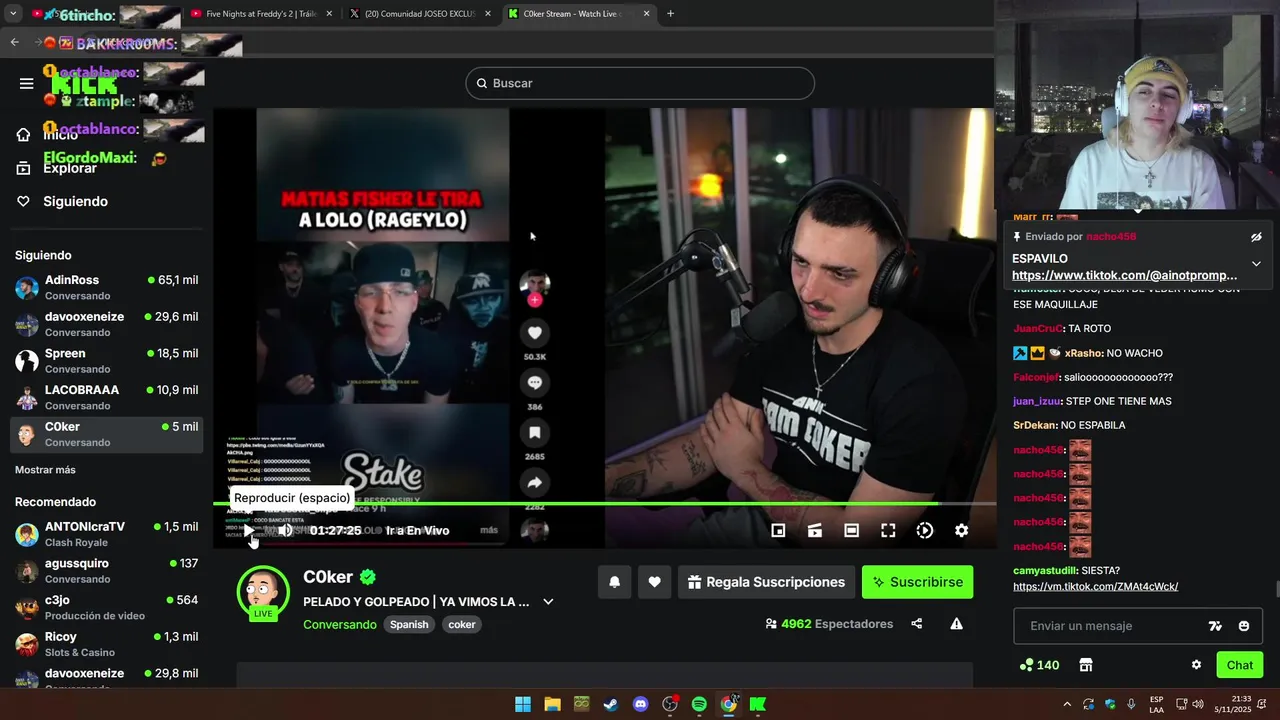Open chat settings gear icon
1280x720 pixels.
(x=1196, y=665)
